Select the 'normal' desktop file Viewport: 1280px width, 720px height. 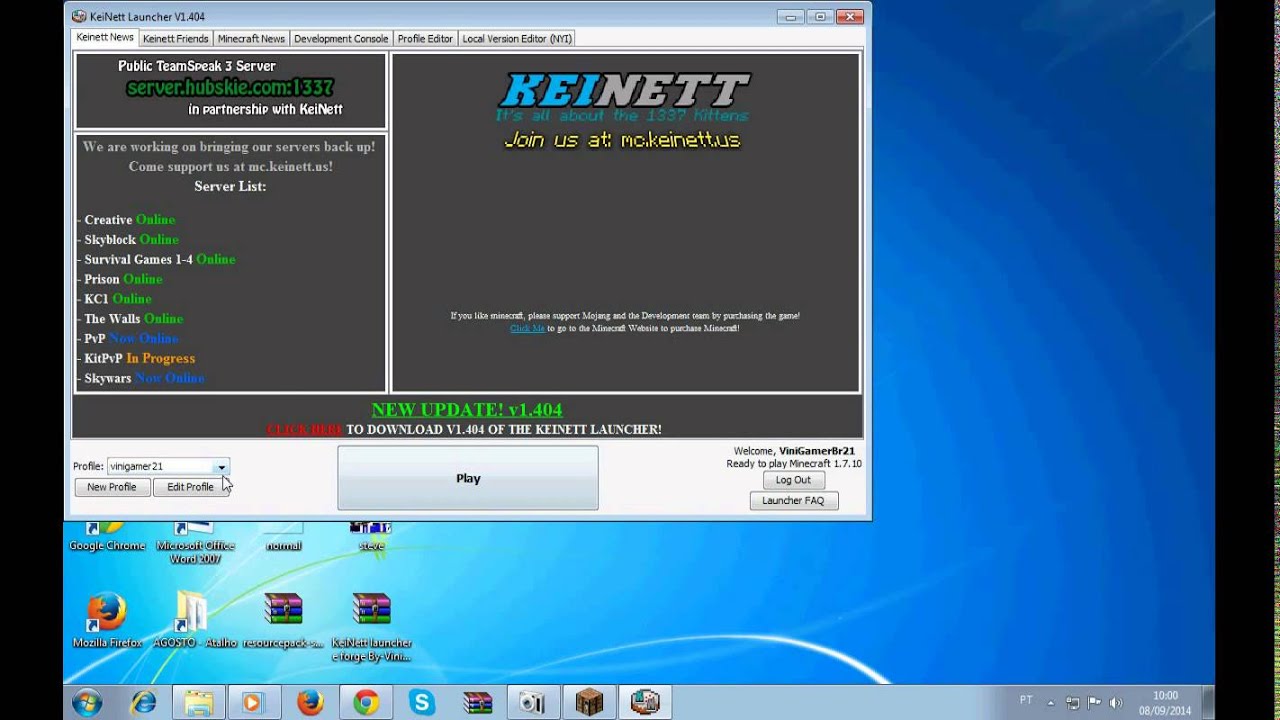[x=283, y=537]
